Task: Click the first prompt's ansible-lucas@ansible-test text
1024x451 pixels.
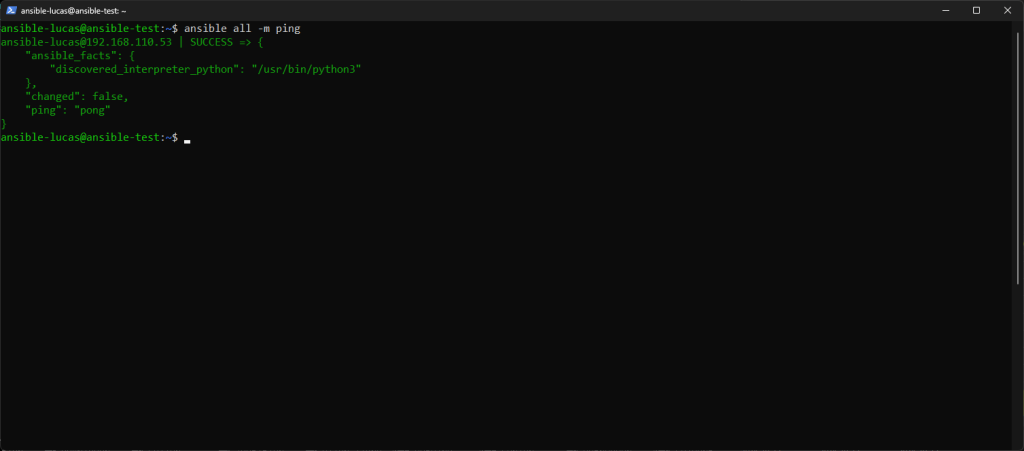Action: click(x=80, y=29)
